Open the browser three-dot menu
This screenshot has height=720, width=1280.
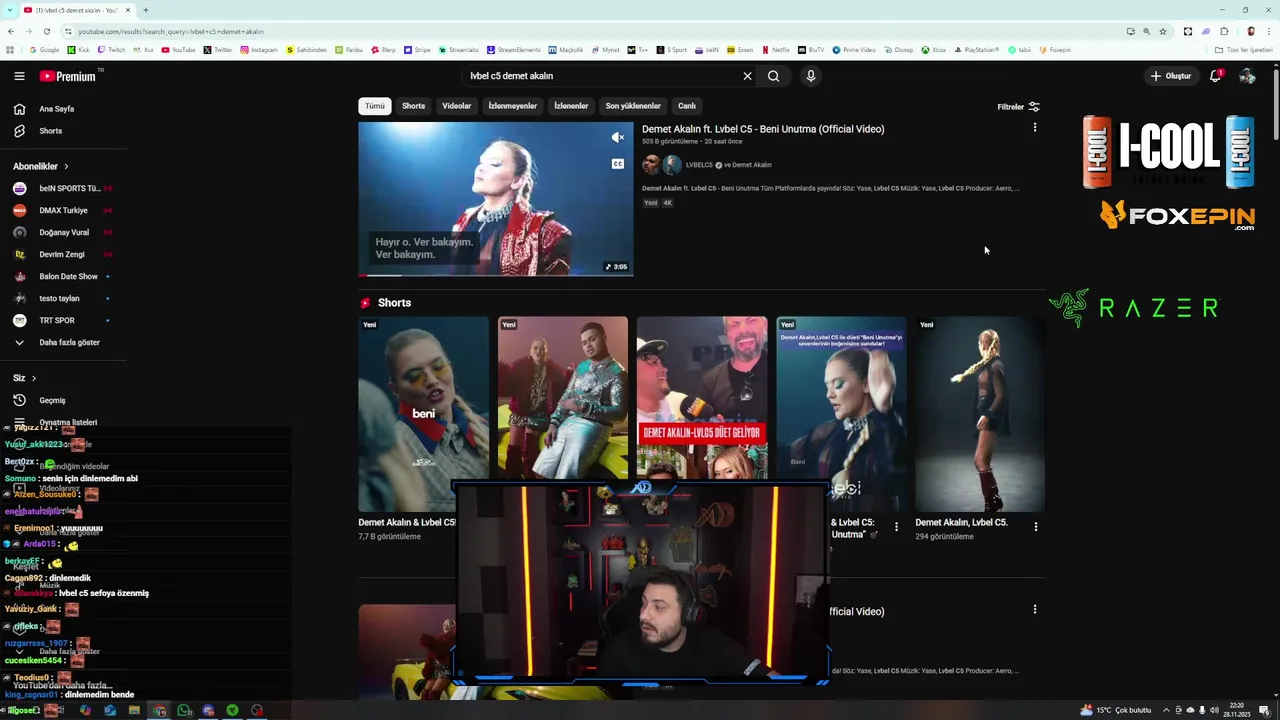(x=1270, y=31)
